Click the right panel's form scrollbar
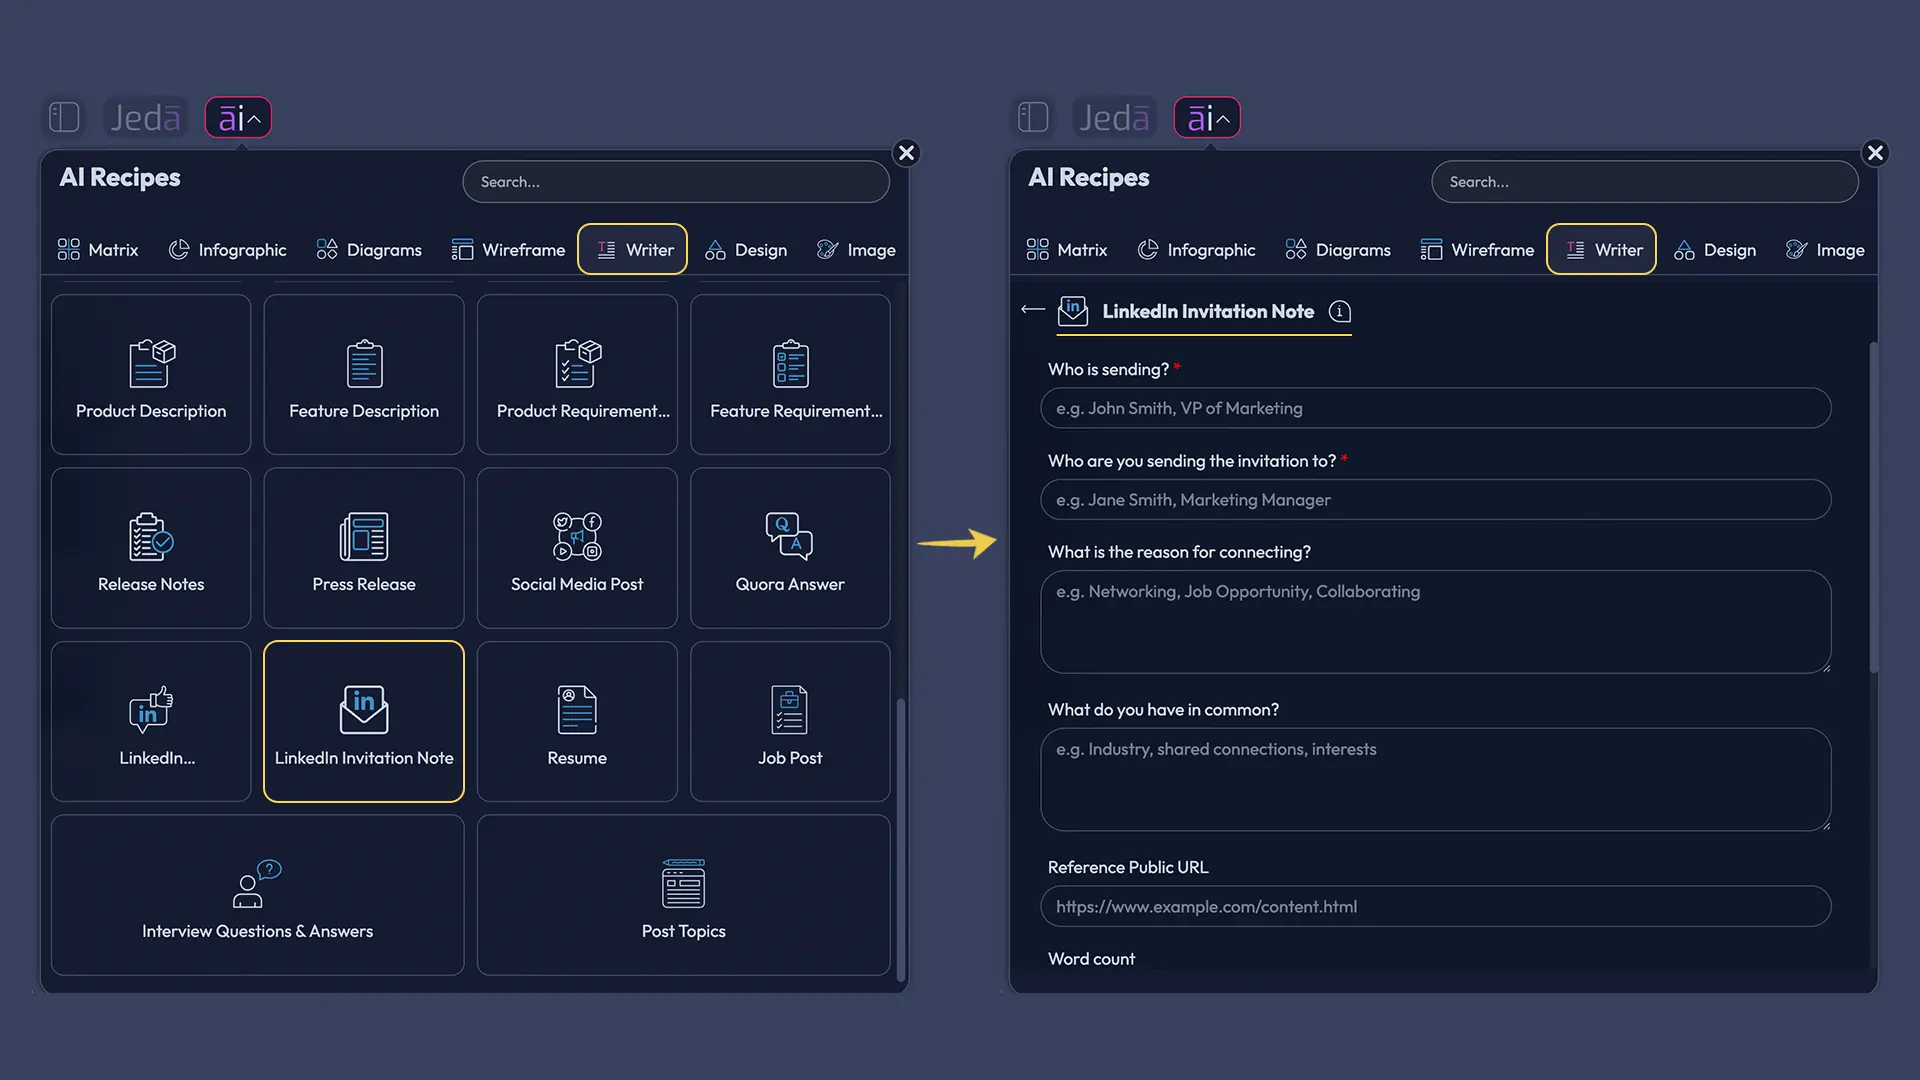Image resolution: width=1920 pixels, height=1080 pixels. [1874, 507]
